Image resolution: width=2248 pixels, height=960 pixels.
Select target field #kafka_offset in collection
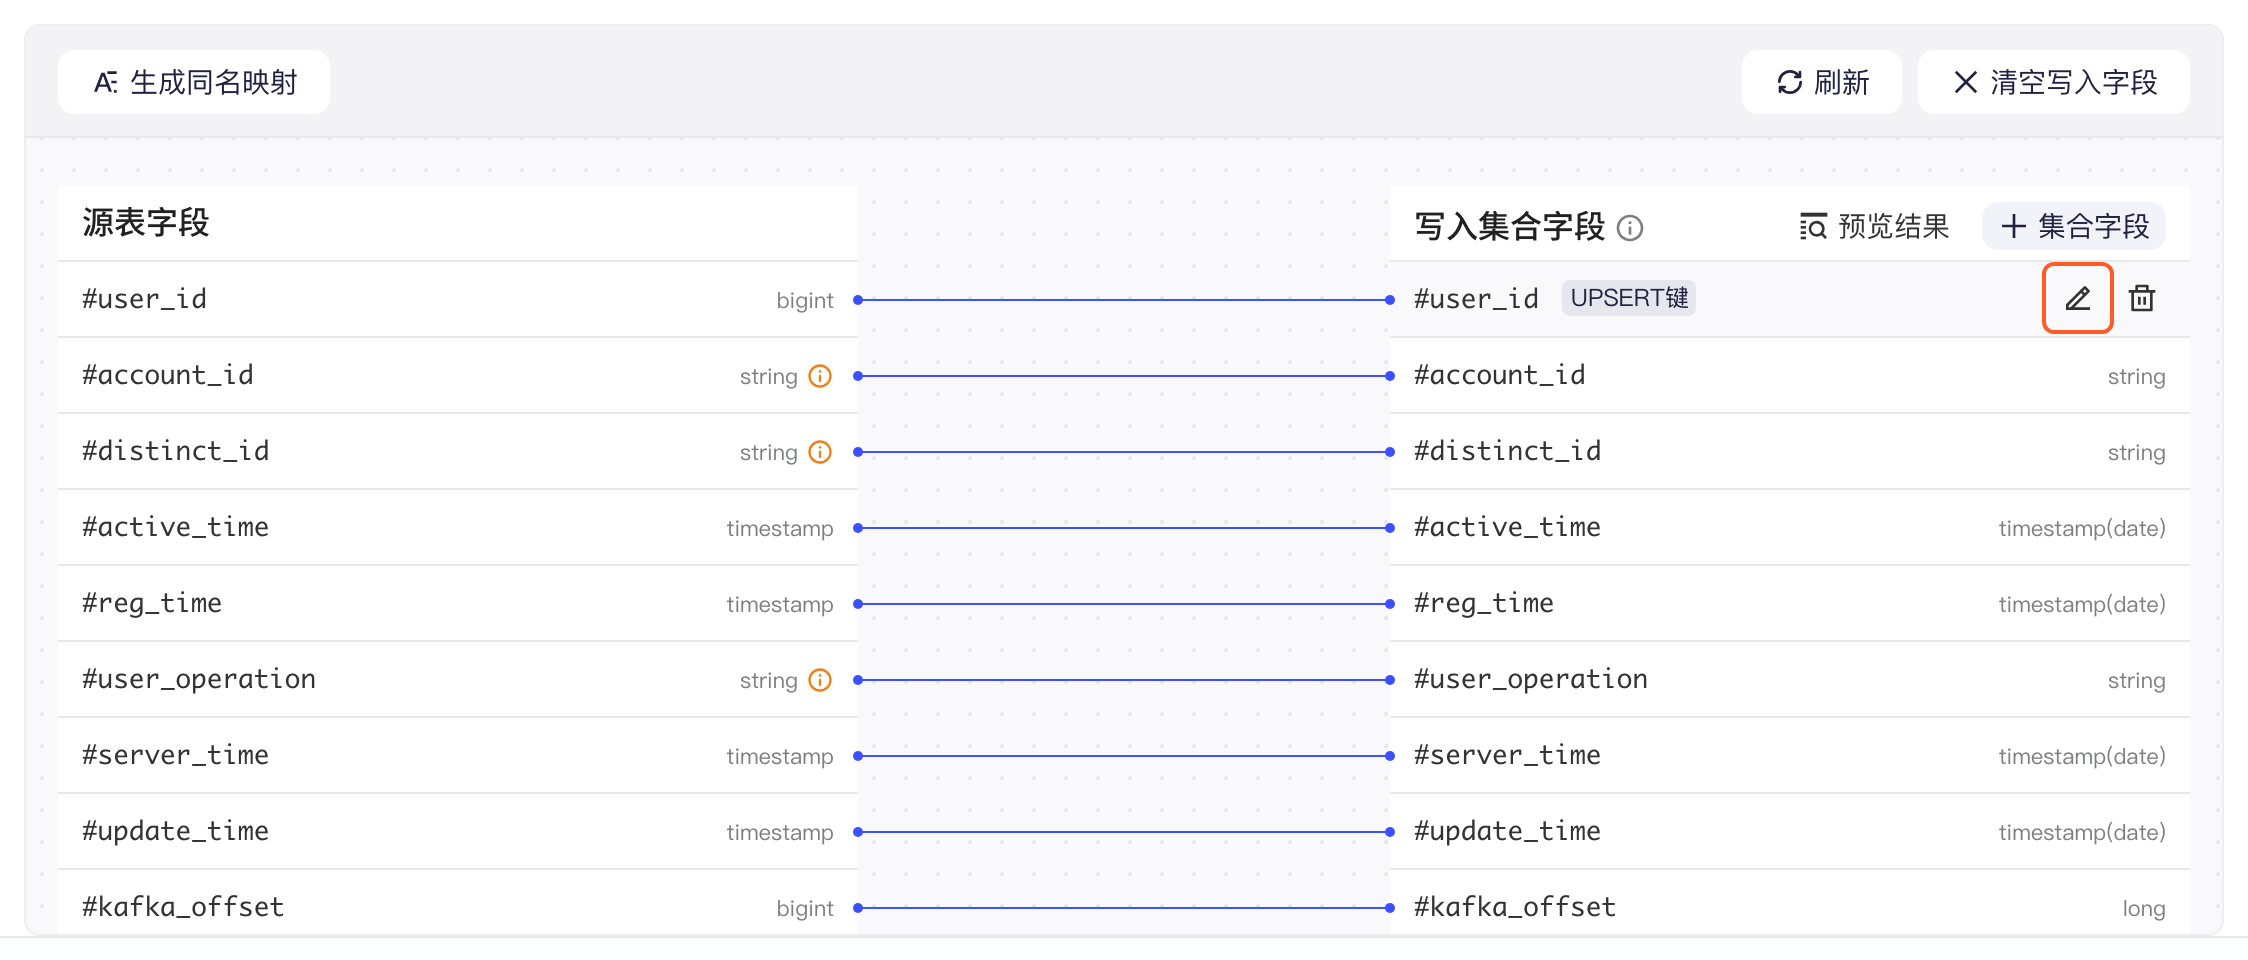tap(1790, 903)
